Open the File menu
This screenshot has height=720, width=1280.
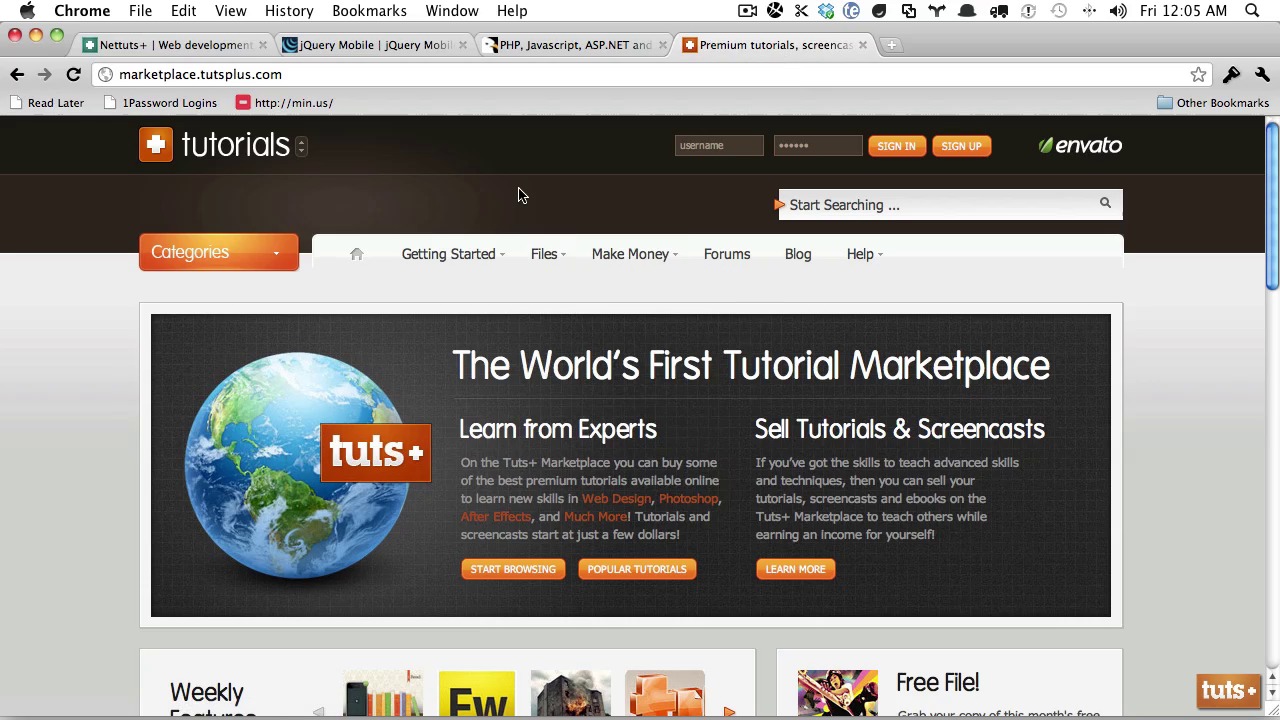(140, 11)
